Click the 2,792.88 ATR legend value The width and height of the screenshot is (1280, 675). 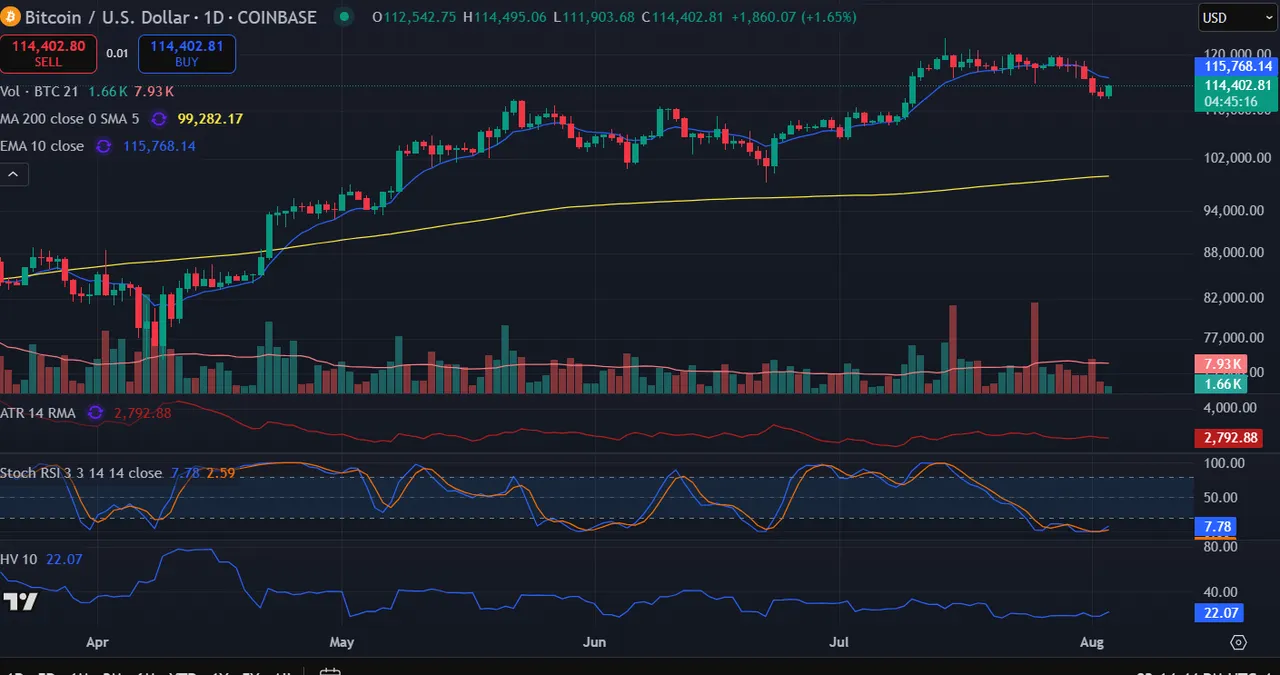click(x=143, y=412)
